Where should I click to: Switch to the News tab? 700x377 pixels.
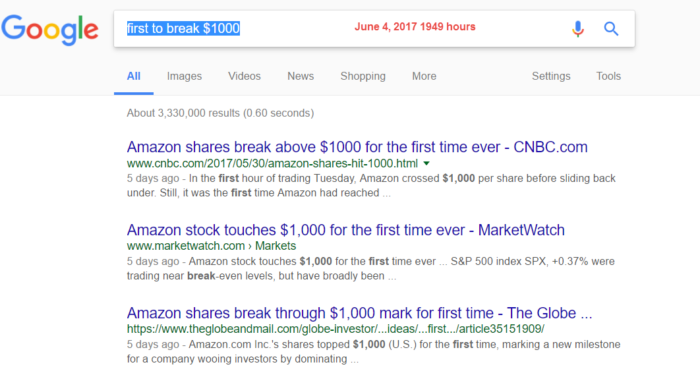point(300,76)
